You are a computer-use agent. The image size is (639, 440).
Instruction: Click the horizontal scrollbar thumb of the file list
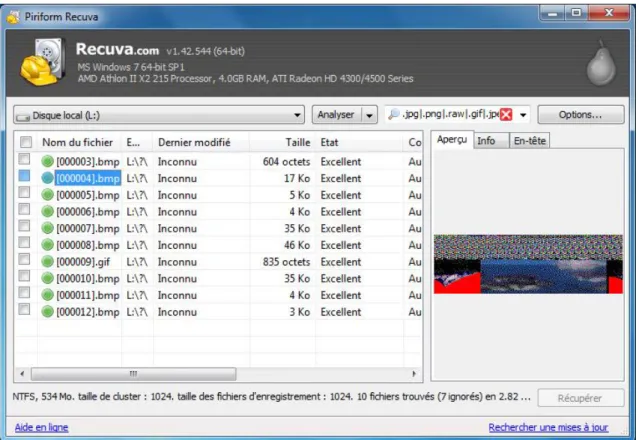click(x=134, y=374)
